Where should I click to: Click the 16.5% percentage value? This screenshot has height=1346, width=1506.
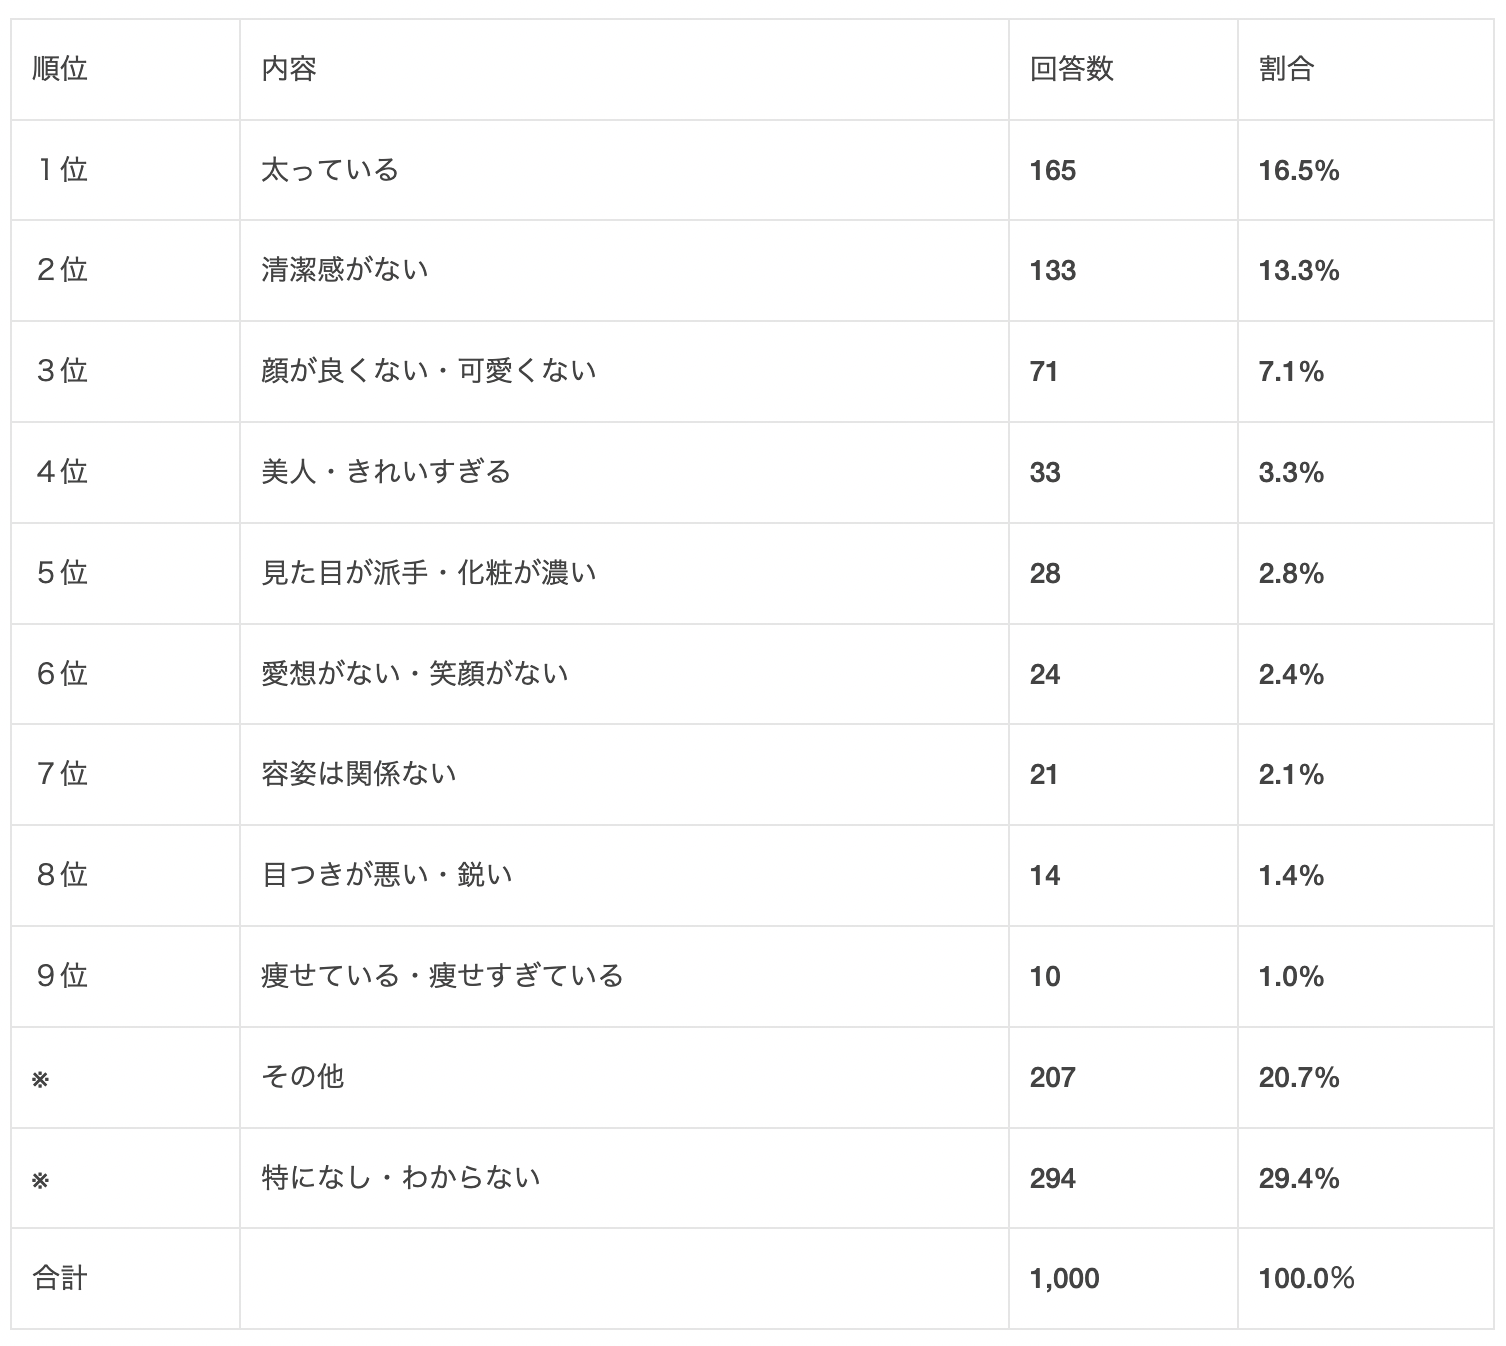click(x=1298, y=170)
